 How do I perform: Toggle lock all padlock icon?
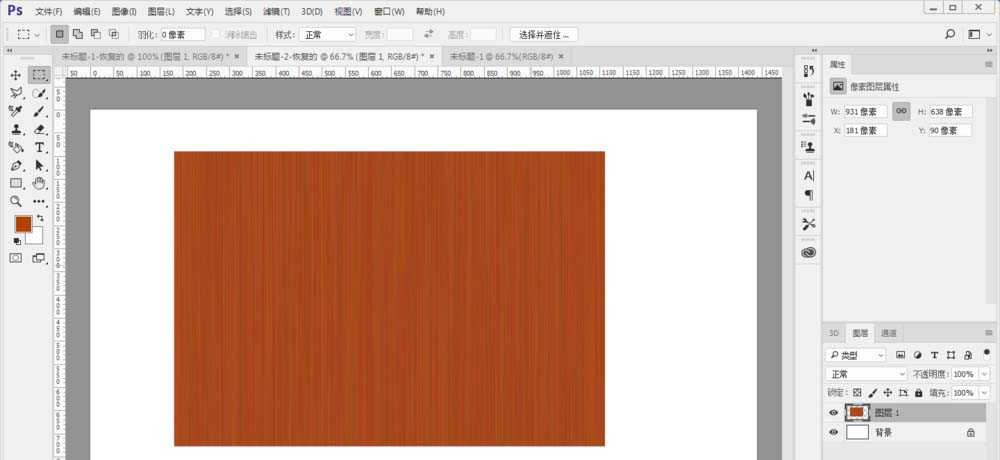(918, 393)
